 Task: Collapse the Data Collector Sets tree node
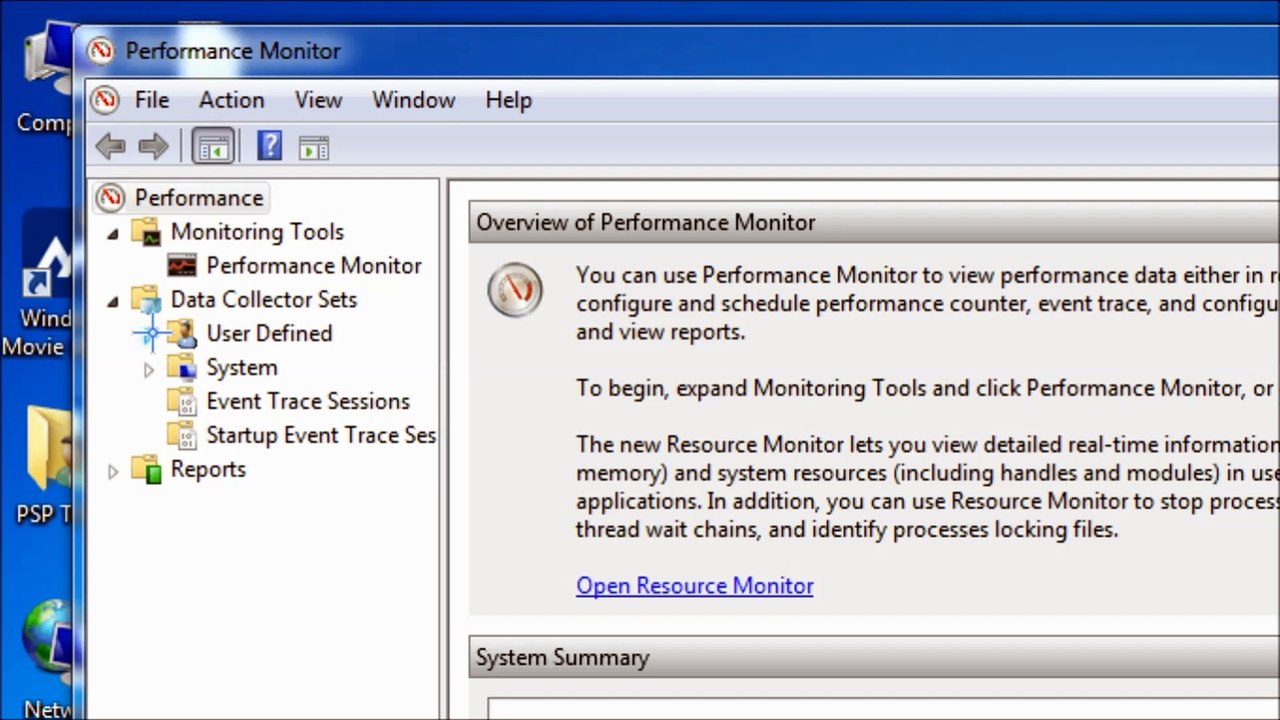(112, 301)
